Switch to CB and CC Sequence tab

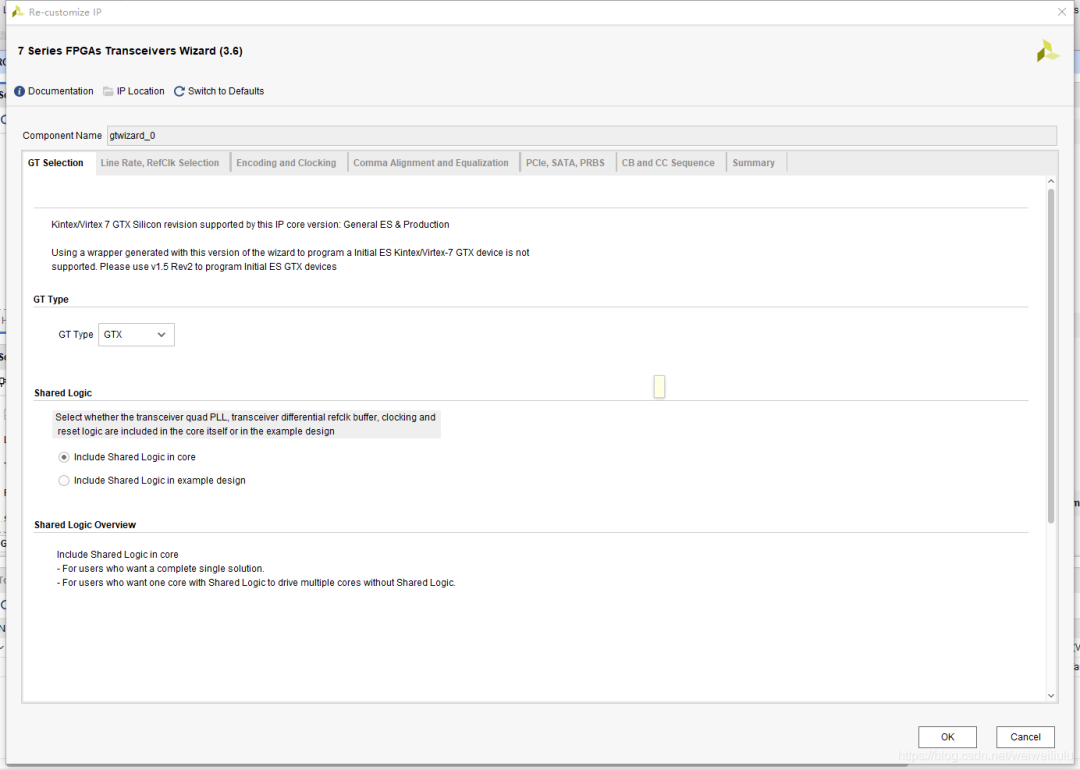pyautogui.click(x=668, y=163)
